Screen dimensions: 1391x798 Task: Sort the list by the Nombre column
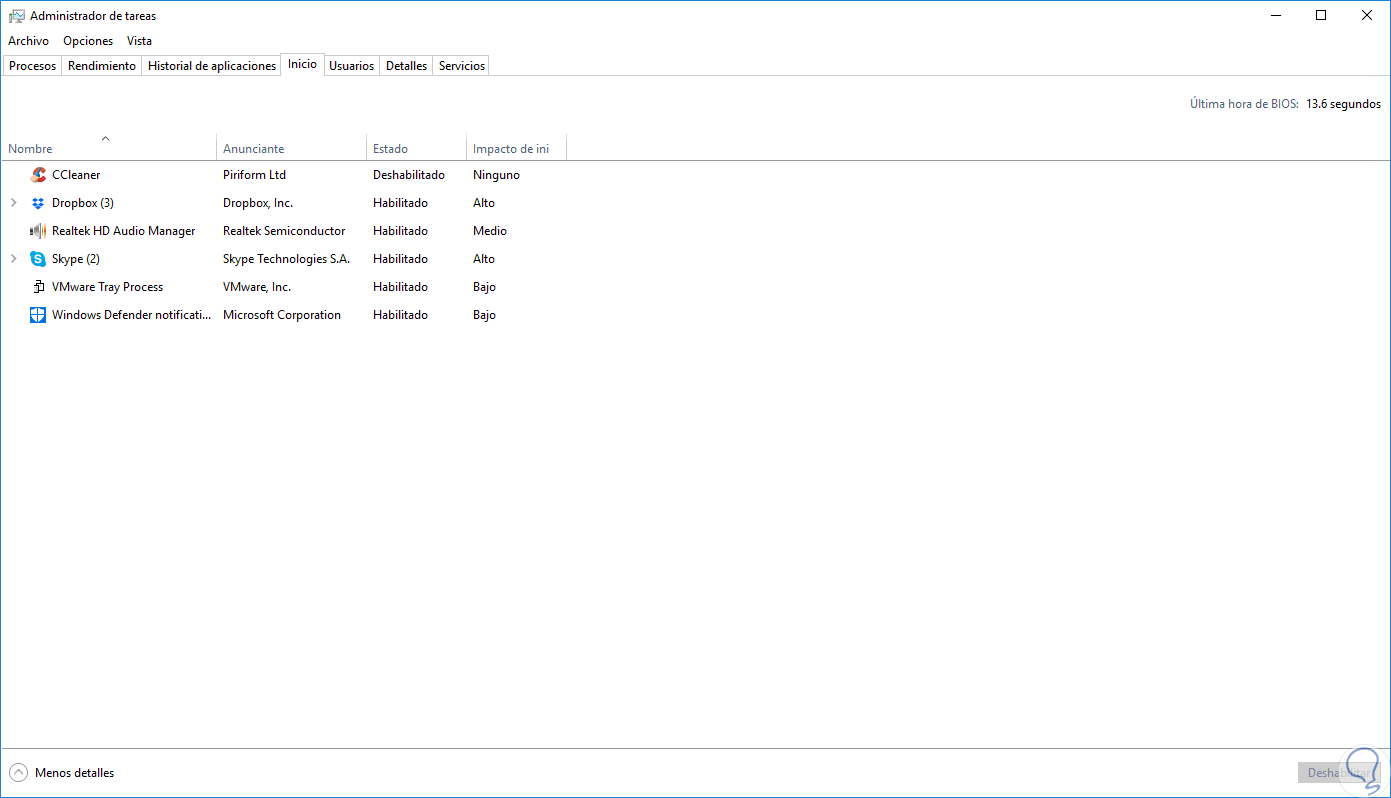coord(109,148)
